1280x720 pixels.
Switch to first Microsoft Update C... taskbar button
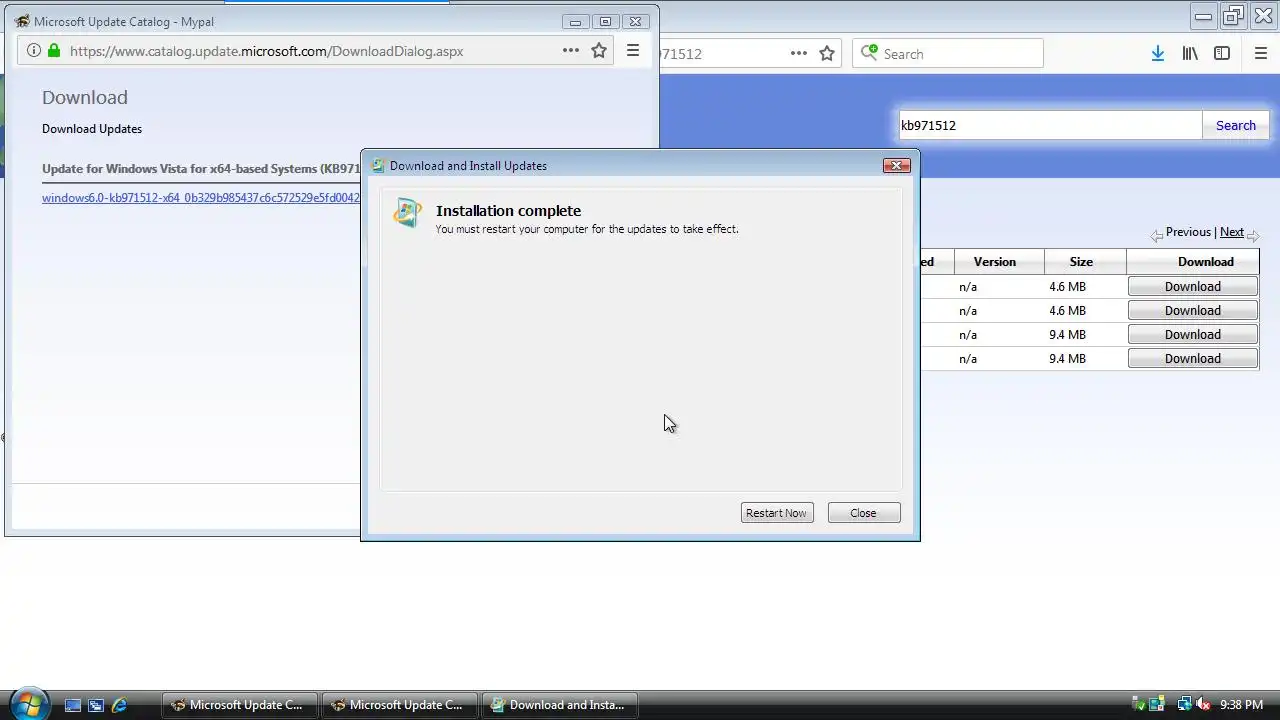pos(240,705)
